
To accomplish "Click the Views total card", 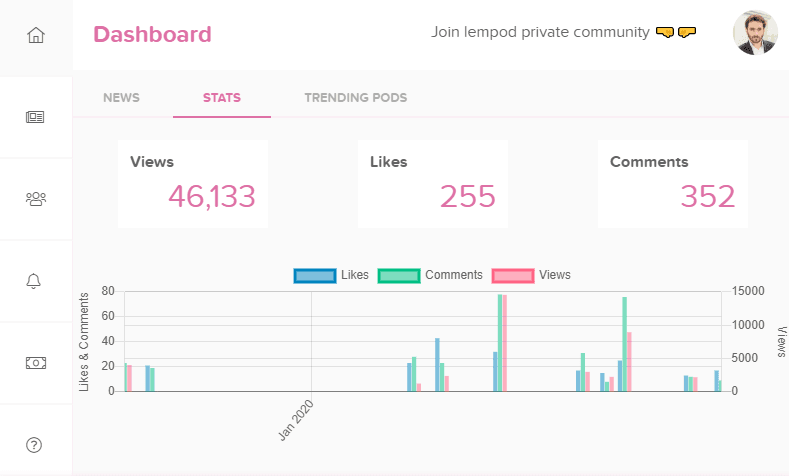I will tap(193, 184).
